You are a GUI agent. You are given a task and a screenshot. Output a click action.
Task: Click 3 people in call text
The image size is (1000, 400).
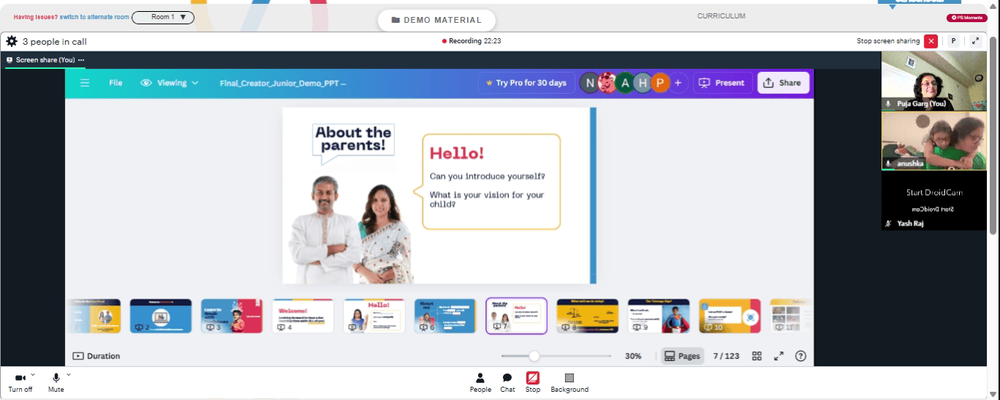point(54,41)
